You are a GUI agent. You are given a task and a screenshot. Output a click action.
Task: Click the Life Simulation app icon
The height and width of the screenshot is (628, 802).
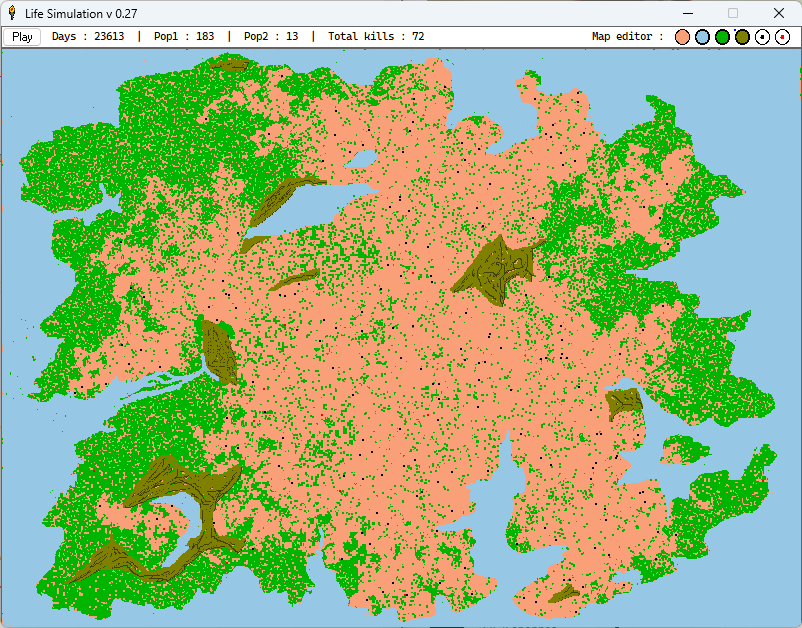pyautogui.click(x=12, y=13)
